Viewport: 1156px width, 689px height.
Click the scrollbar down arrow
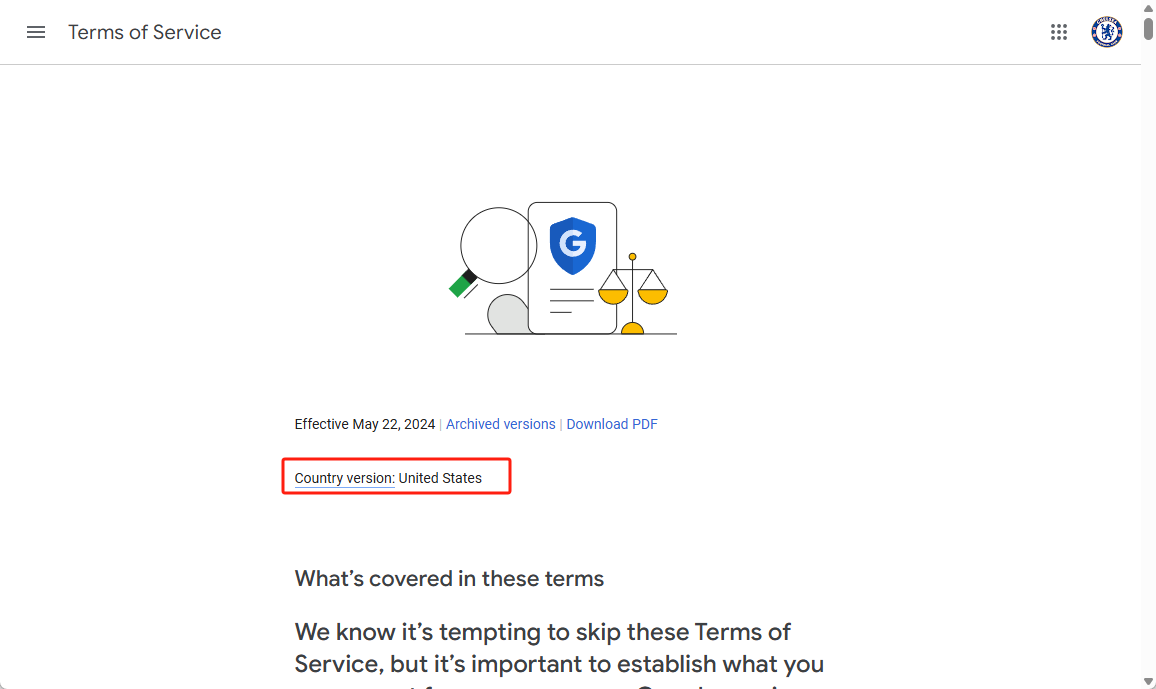pos(1148,681)
